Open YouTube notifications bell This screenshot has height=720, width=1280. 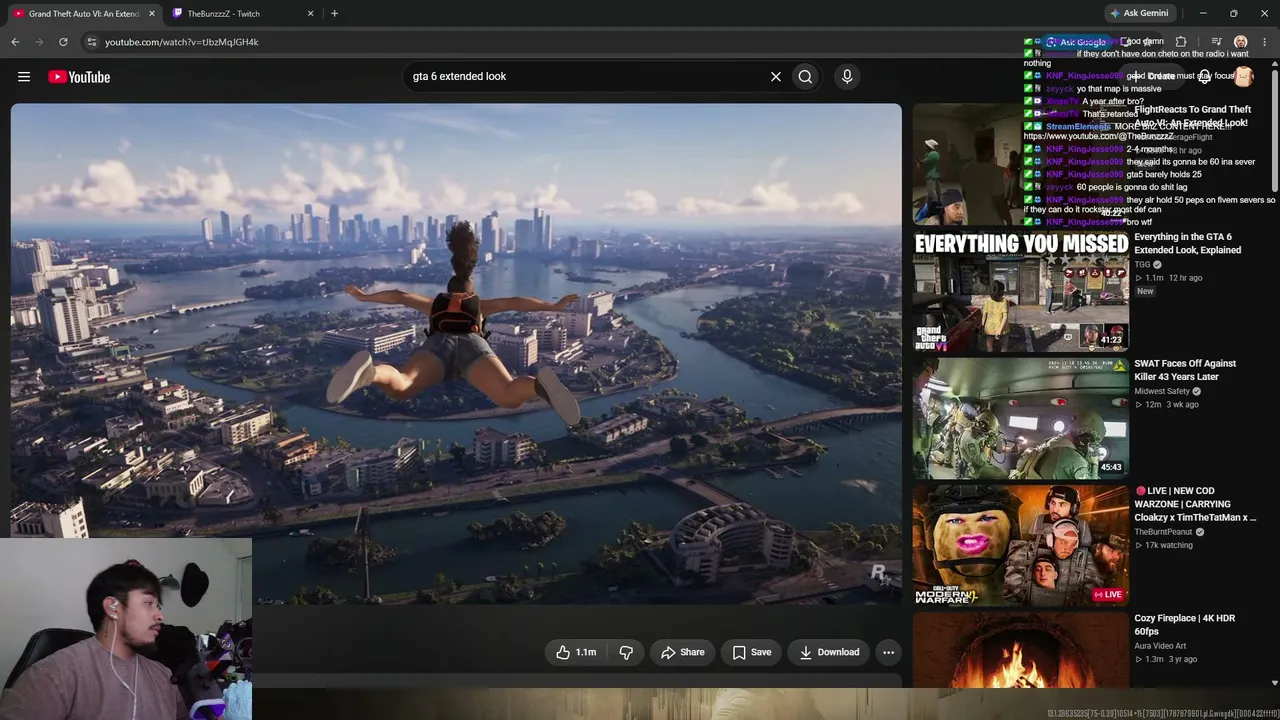click(x=1205, y=77)
